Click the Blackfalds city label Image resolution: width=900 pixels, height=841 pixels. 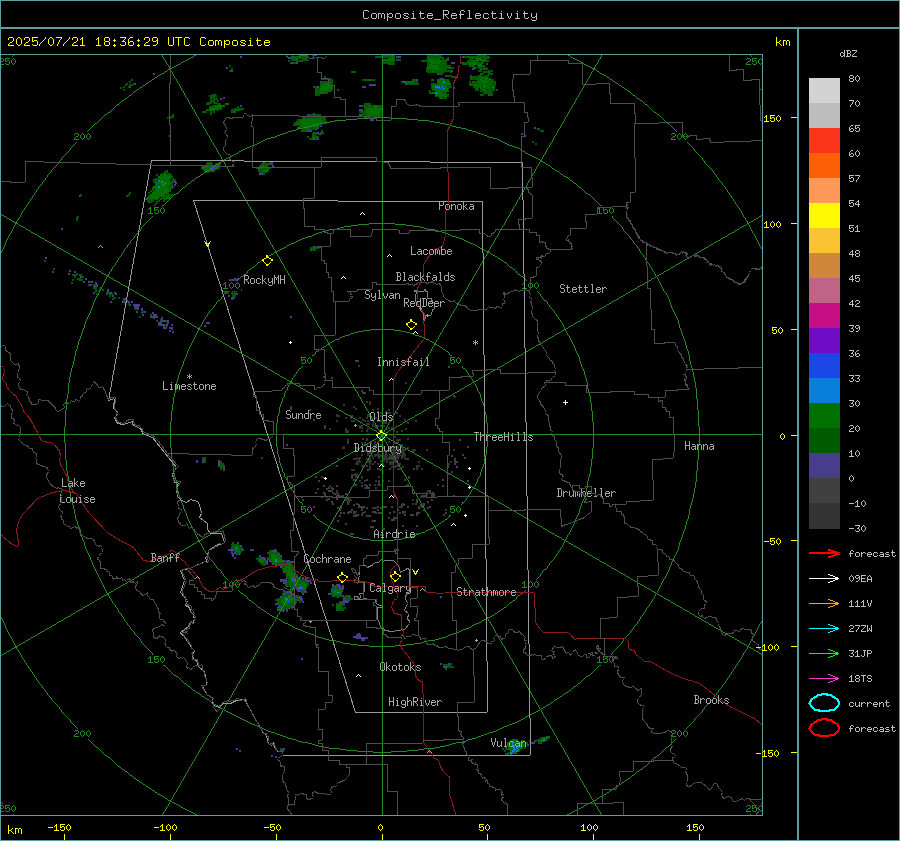425,277
